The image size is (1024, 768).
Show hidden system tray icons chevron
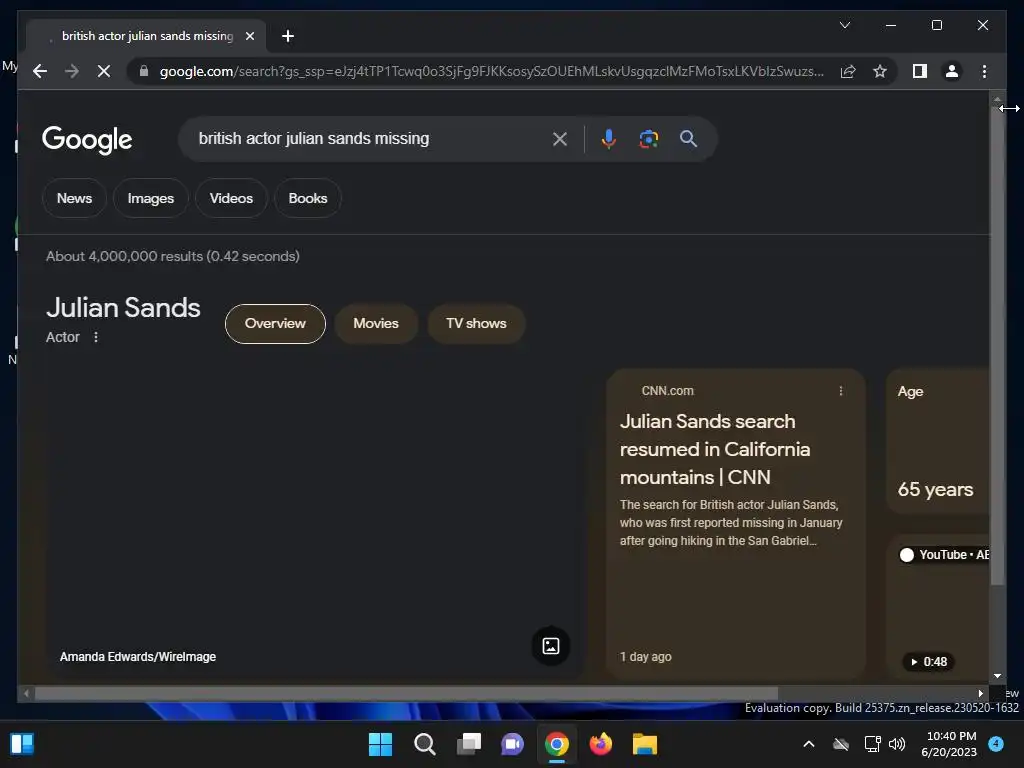808,744
